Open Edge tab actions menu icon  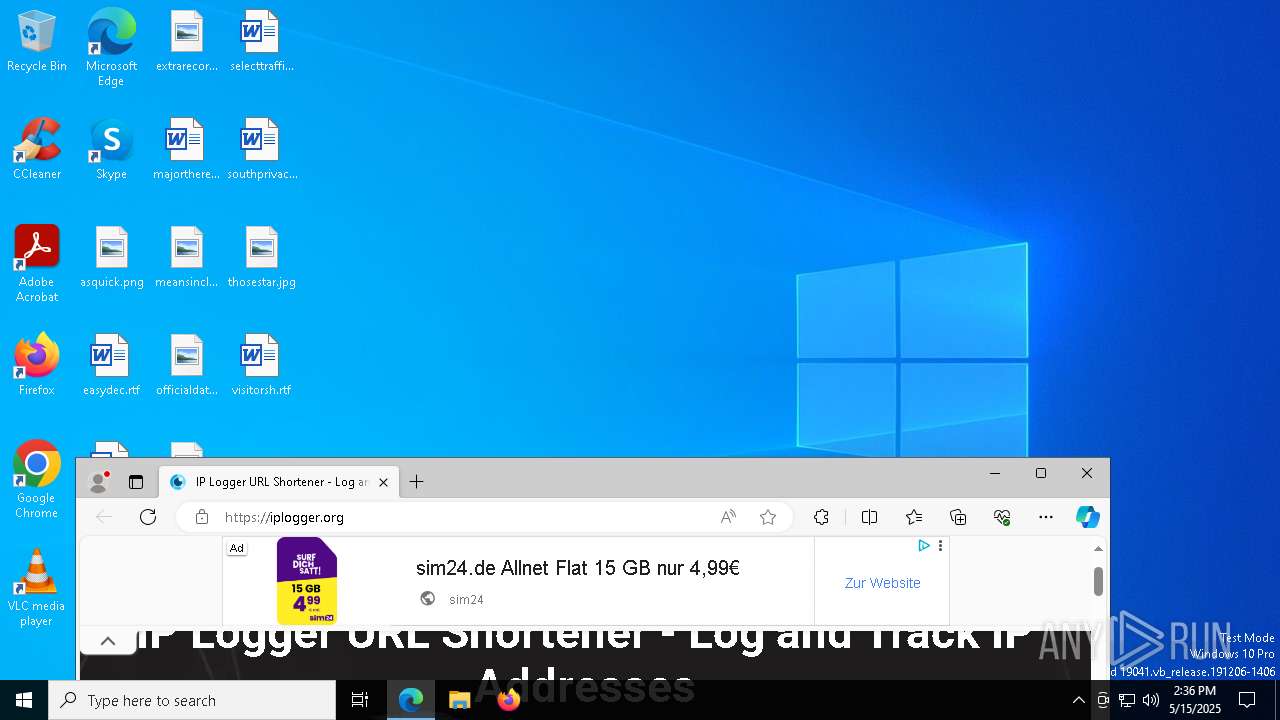pyautogui.click(x=136, y=482)
